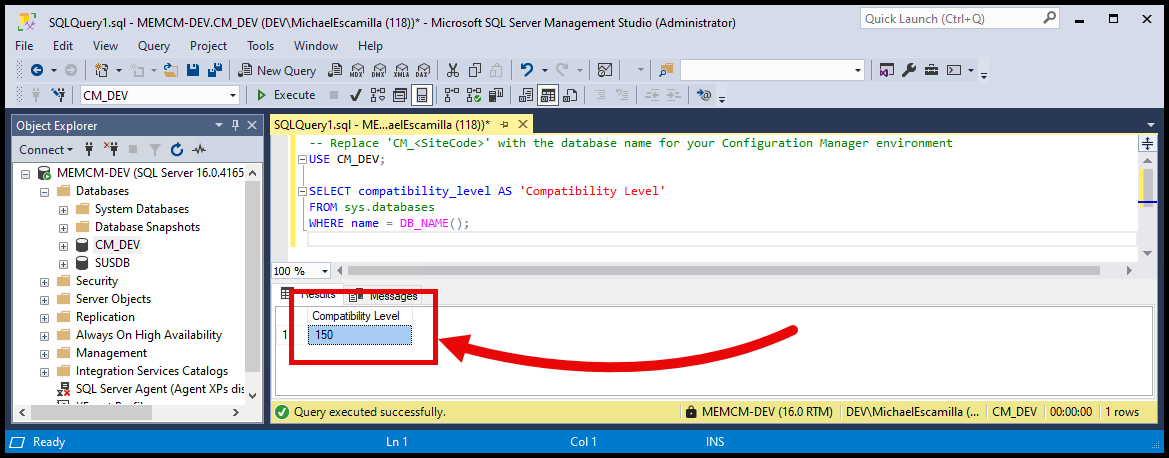Switch to the Messages results tab
This screenshot has width=1169, height=458.
(x=383, y=296)
